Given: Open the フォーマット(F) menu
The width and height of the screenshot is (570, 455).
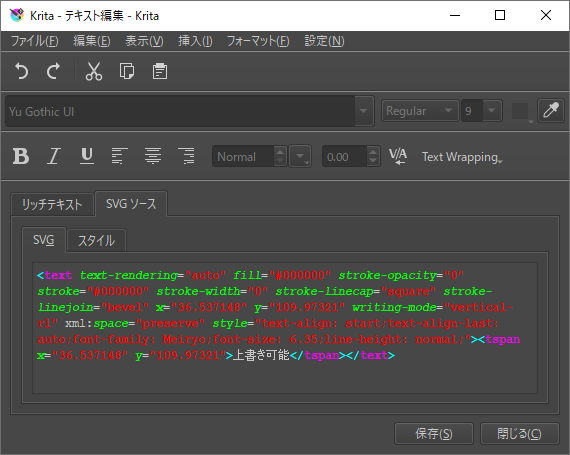Looking at the screenshot, I should [258, 41].
